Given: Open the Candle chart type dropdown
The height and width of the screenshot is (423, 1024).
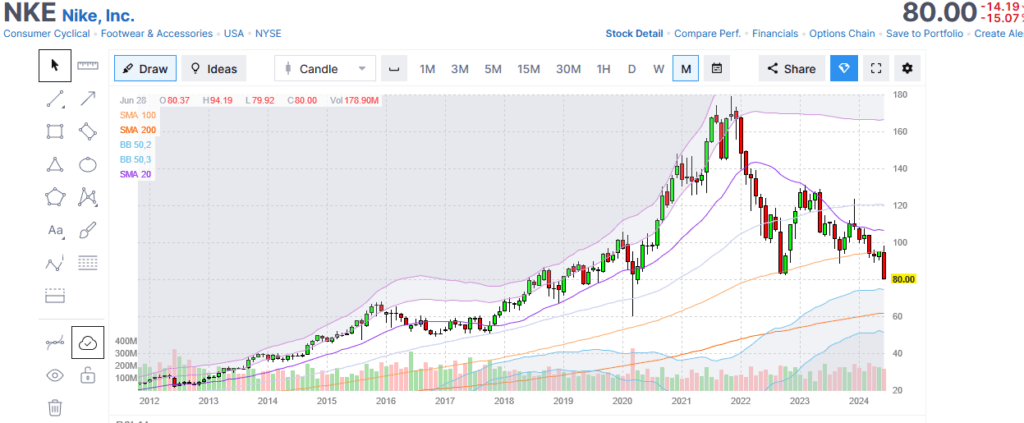Looking at the screenshot, I should (x=325, y=69).
